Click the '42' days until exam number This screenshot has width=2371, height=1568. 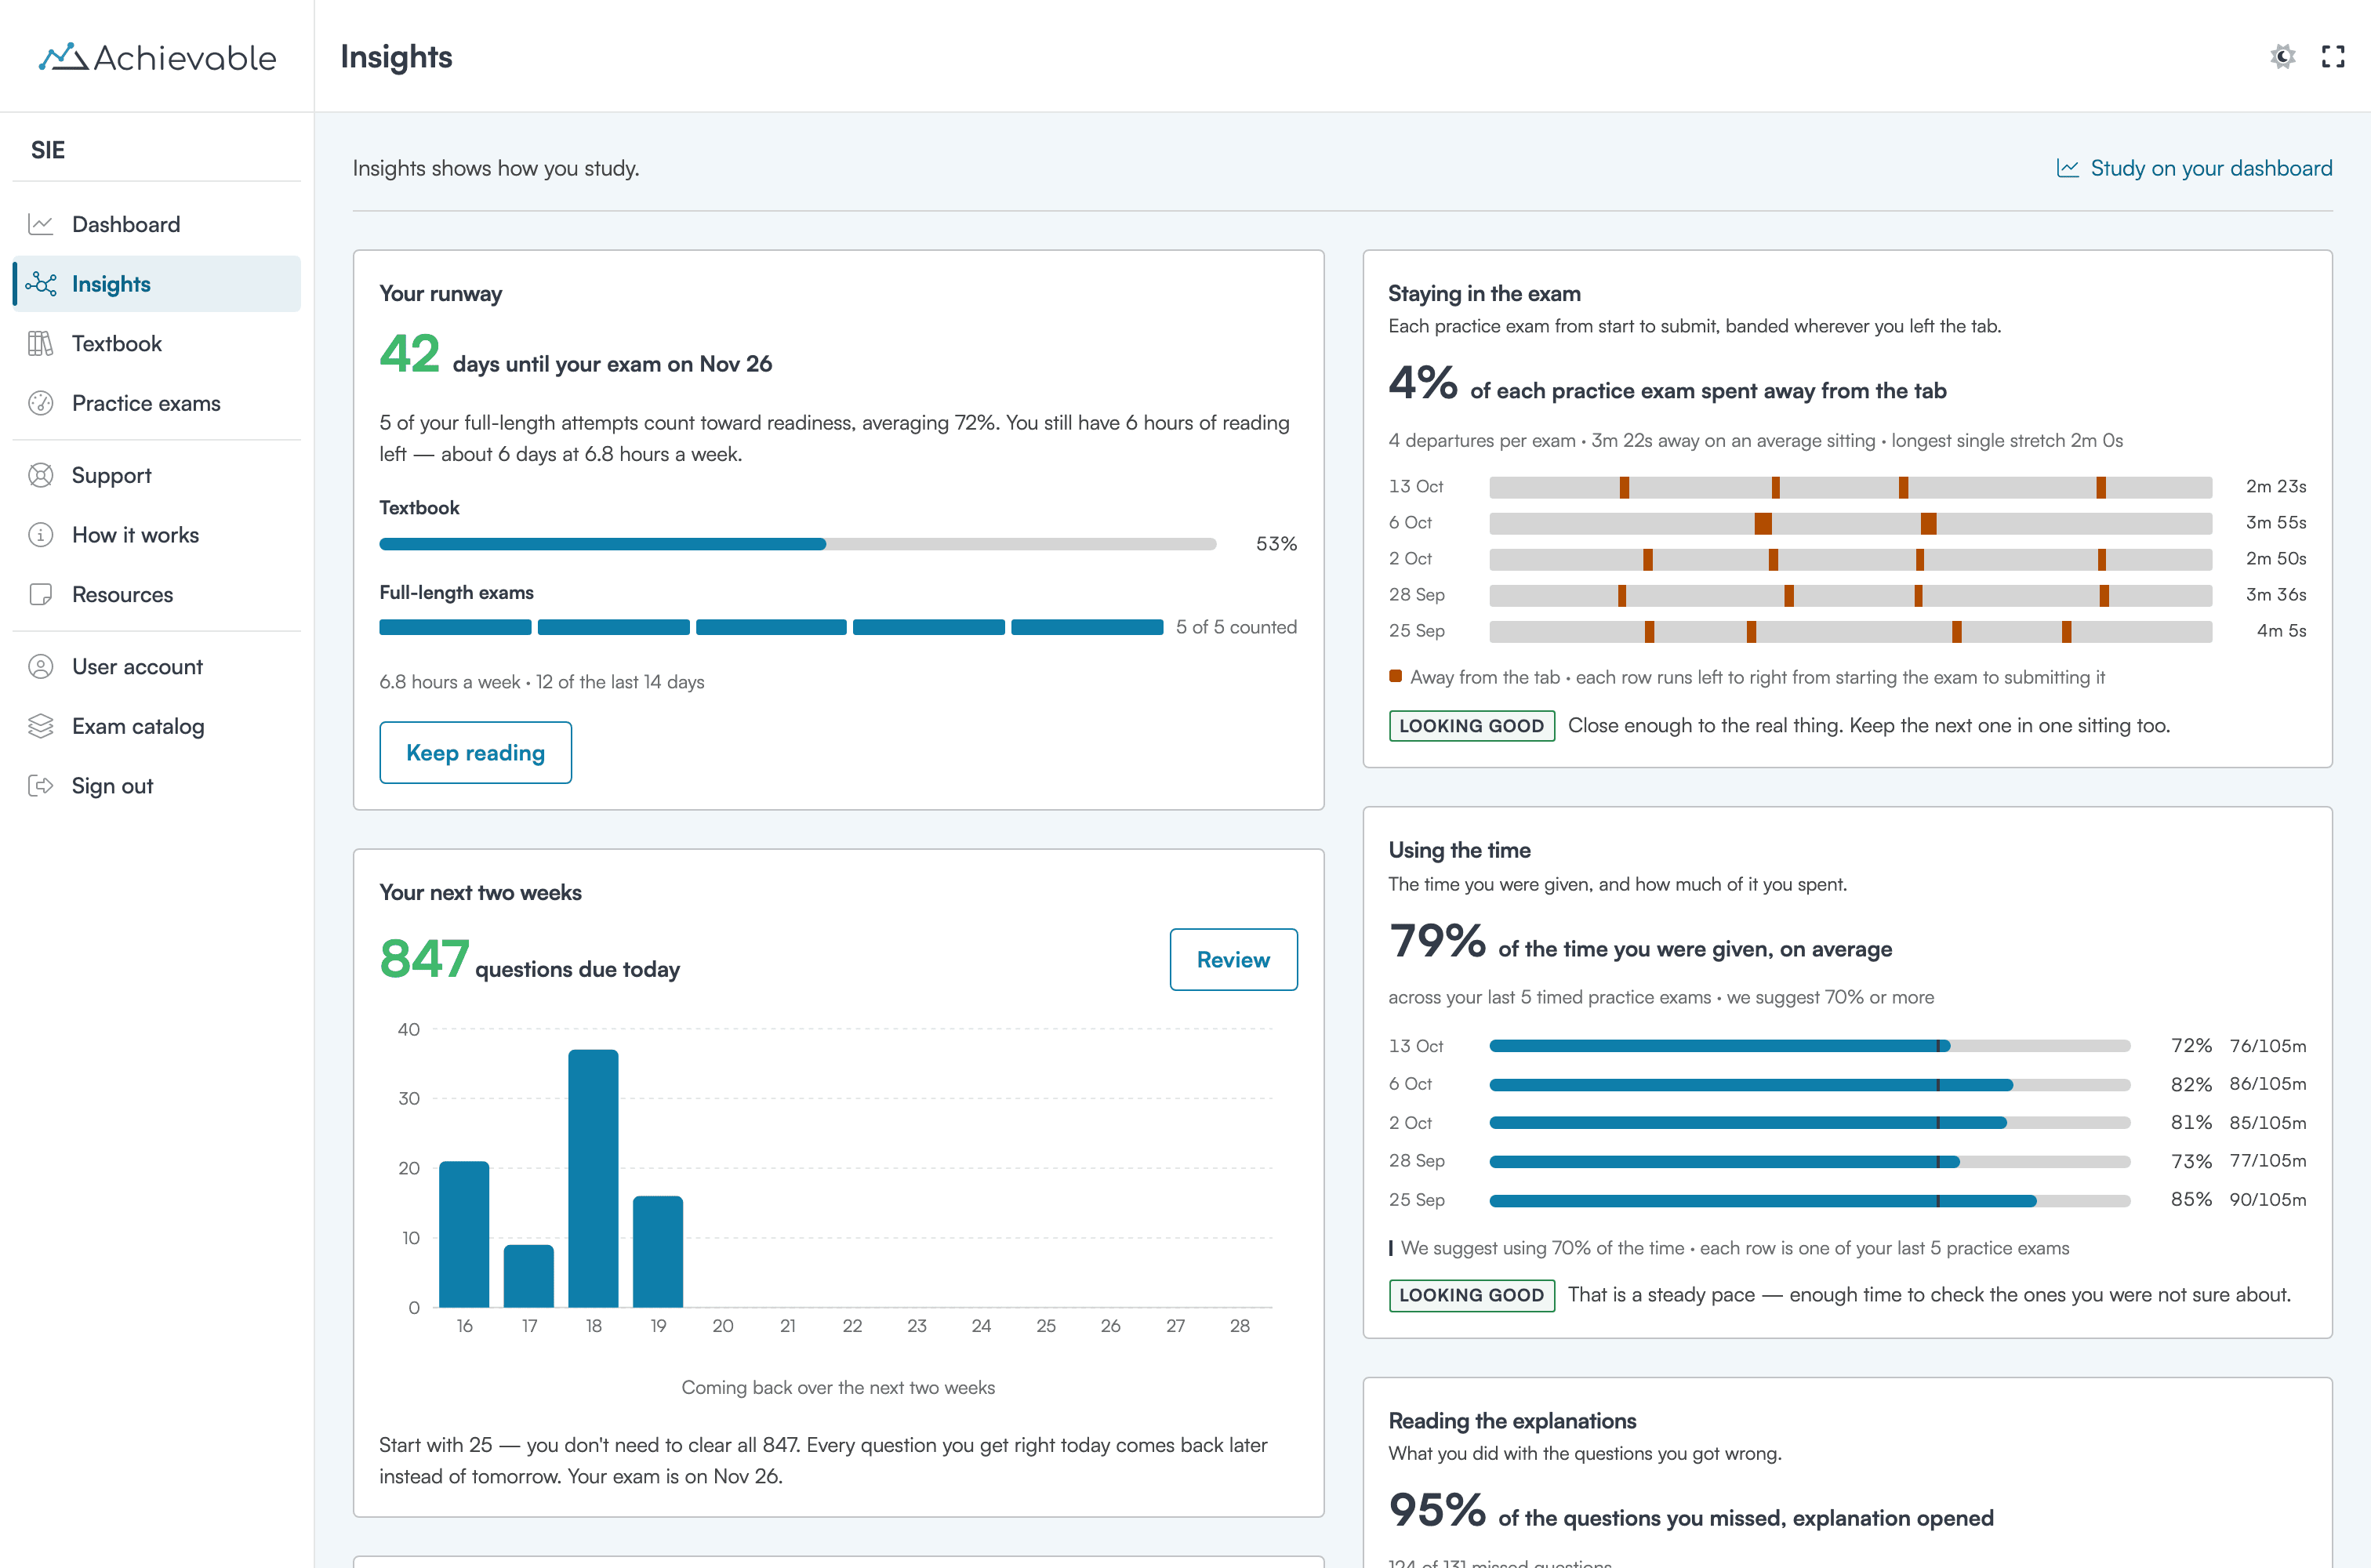point(409,354)
